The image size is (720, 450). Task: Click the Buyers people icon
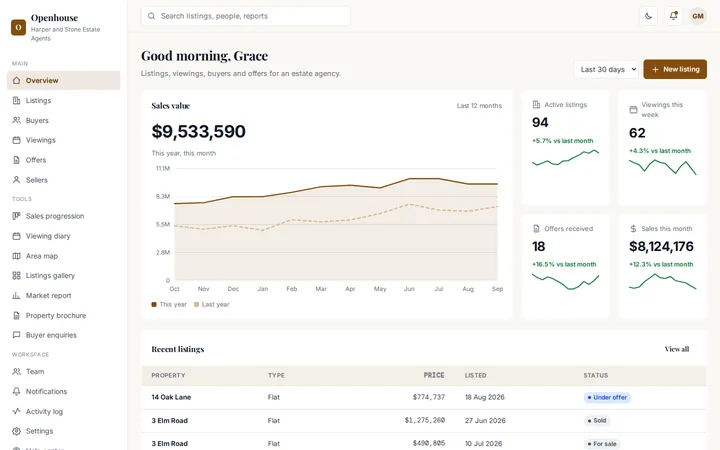17,120
